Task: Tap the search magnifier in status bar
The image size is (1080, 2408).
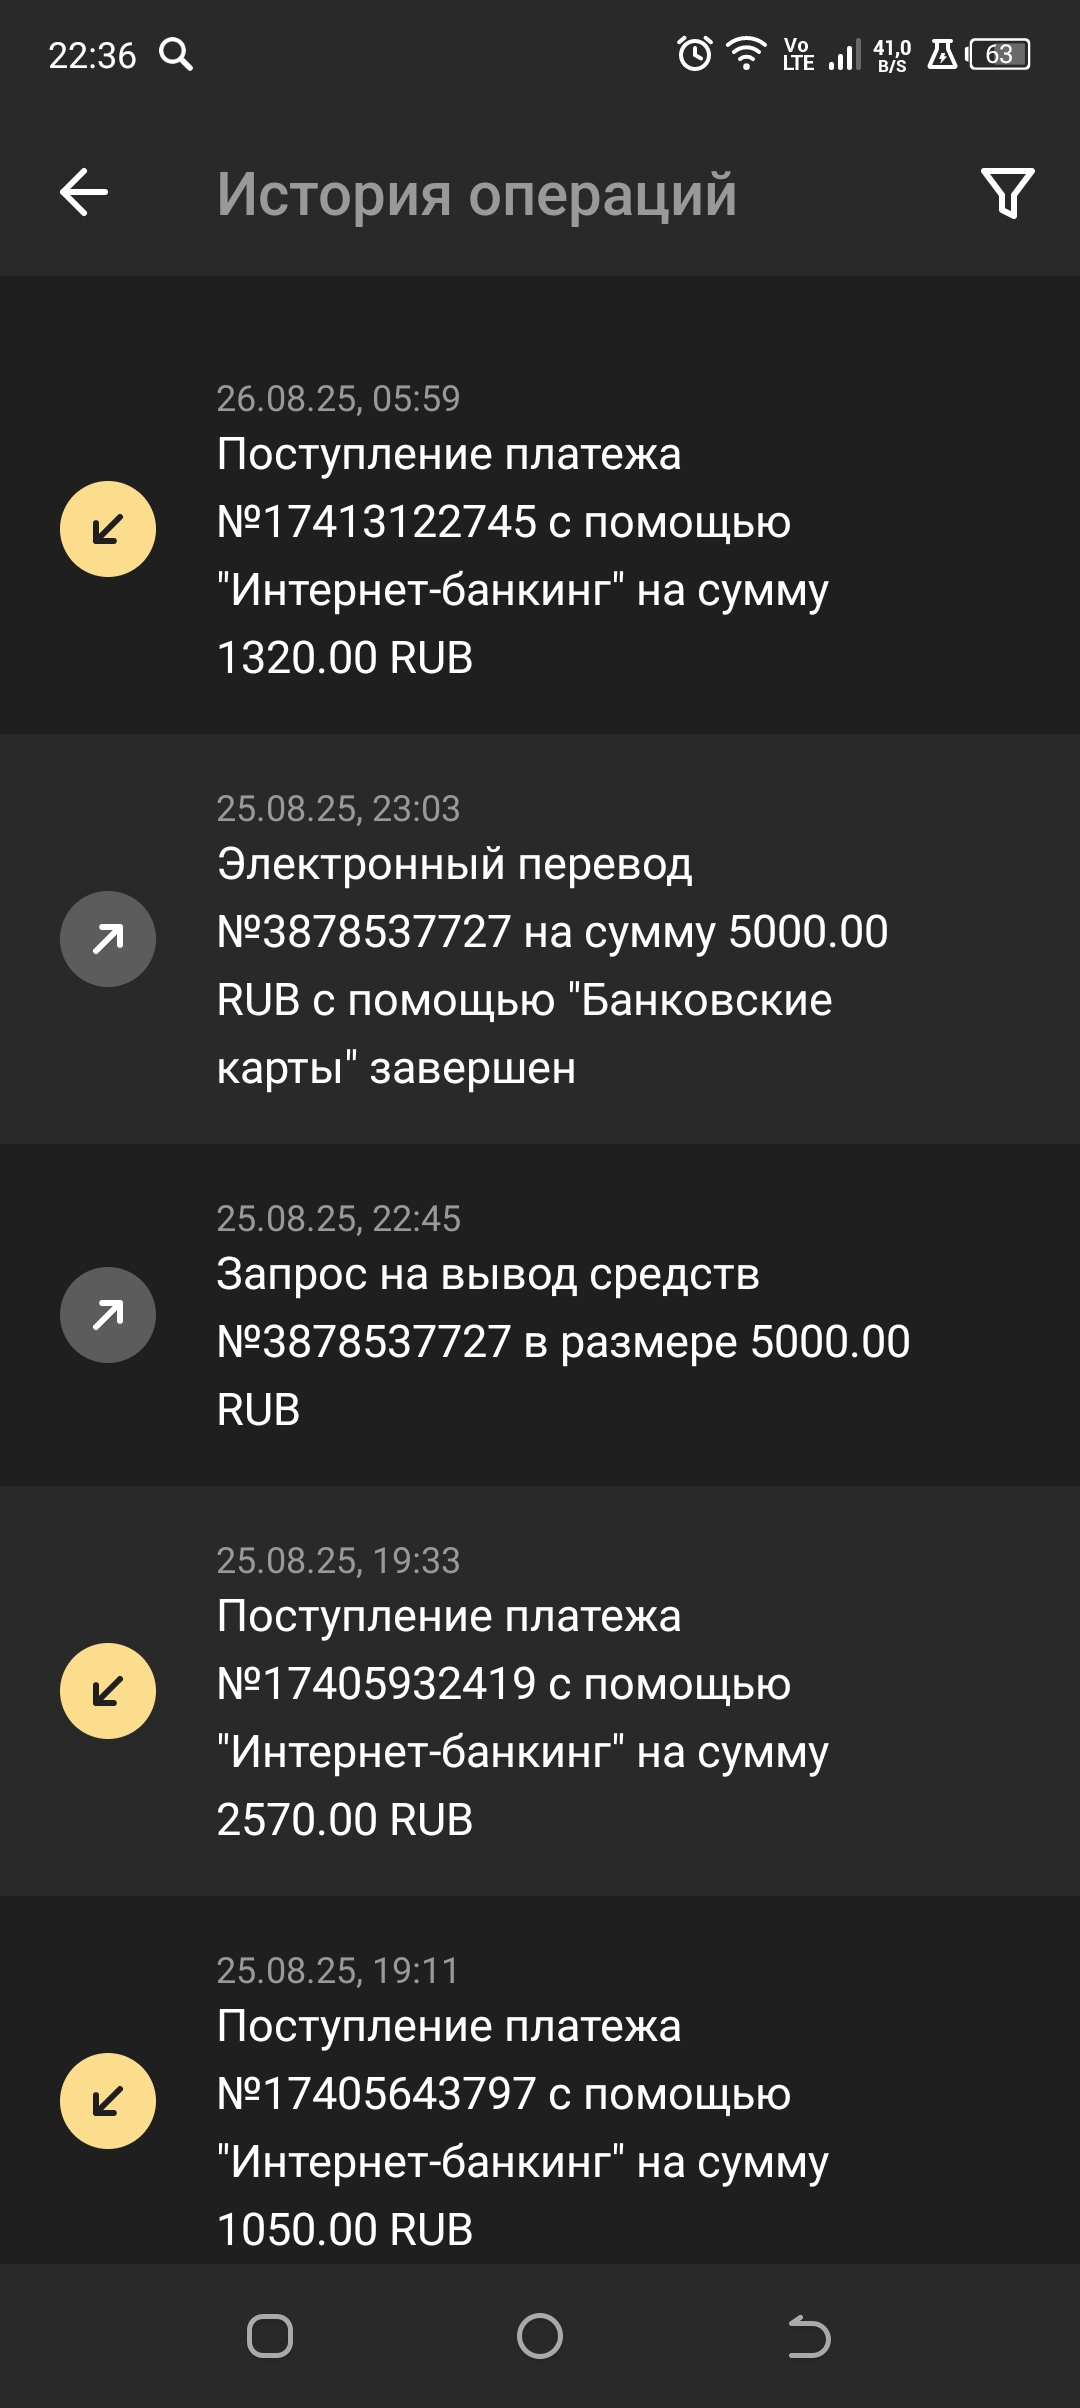Action: click(176, 54)
